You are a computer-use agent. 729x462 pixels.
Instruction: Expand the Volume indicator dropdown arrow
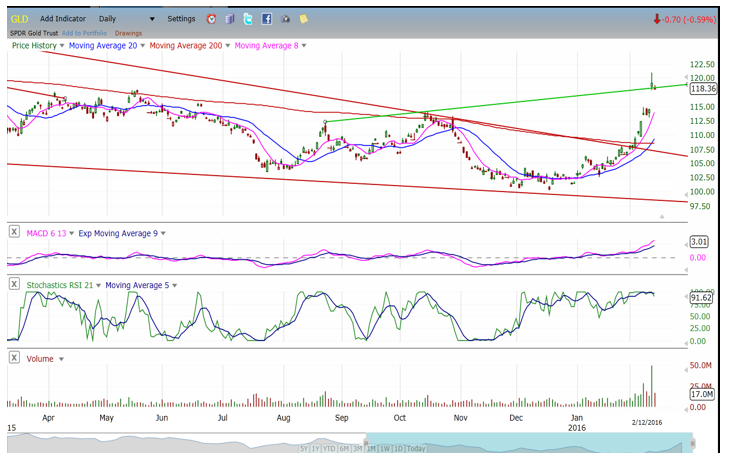click(x=61, y=359)
